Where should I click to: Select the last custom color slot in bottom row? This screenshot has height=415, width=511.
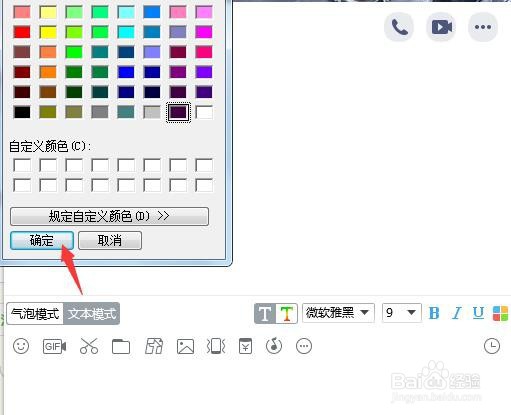204,185
